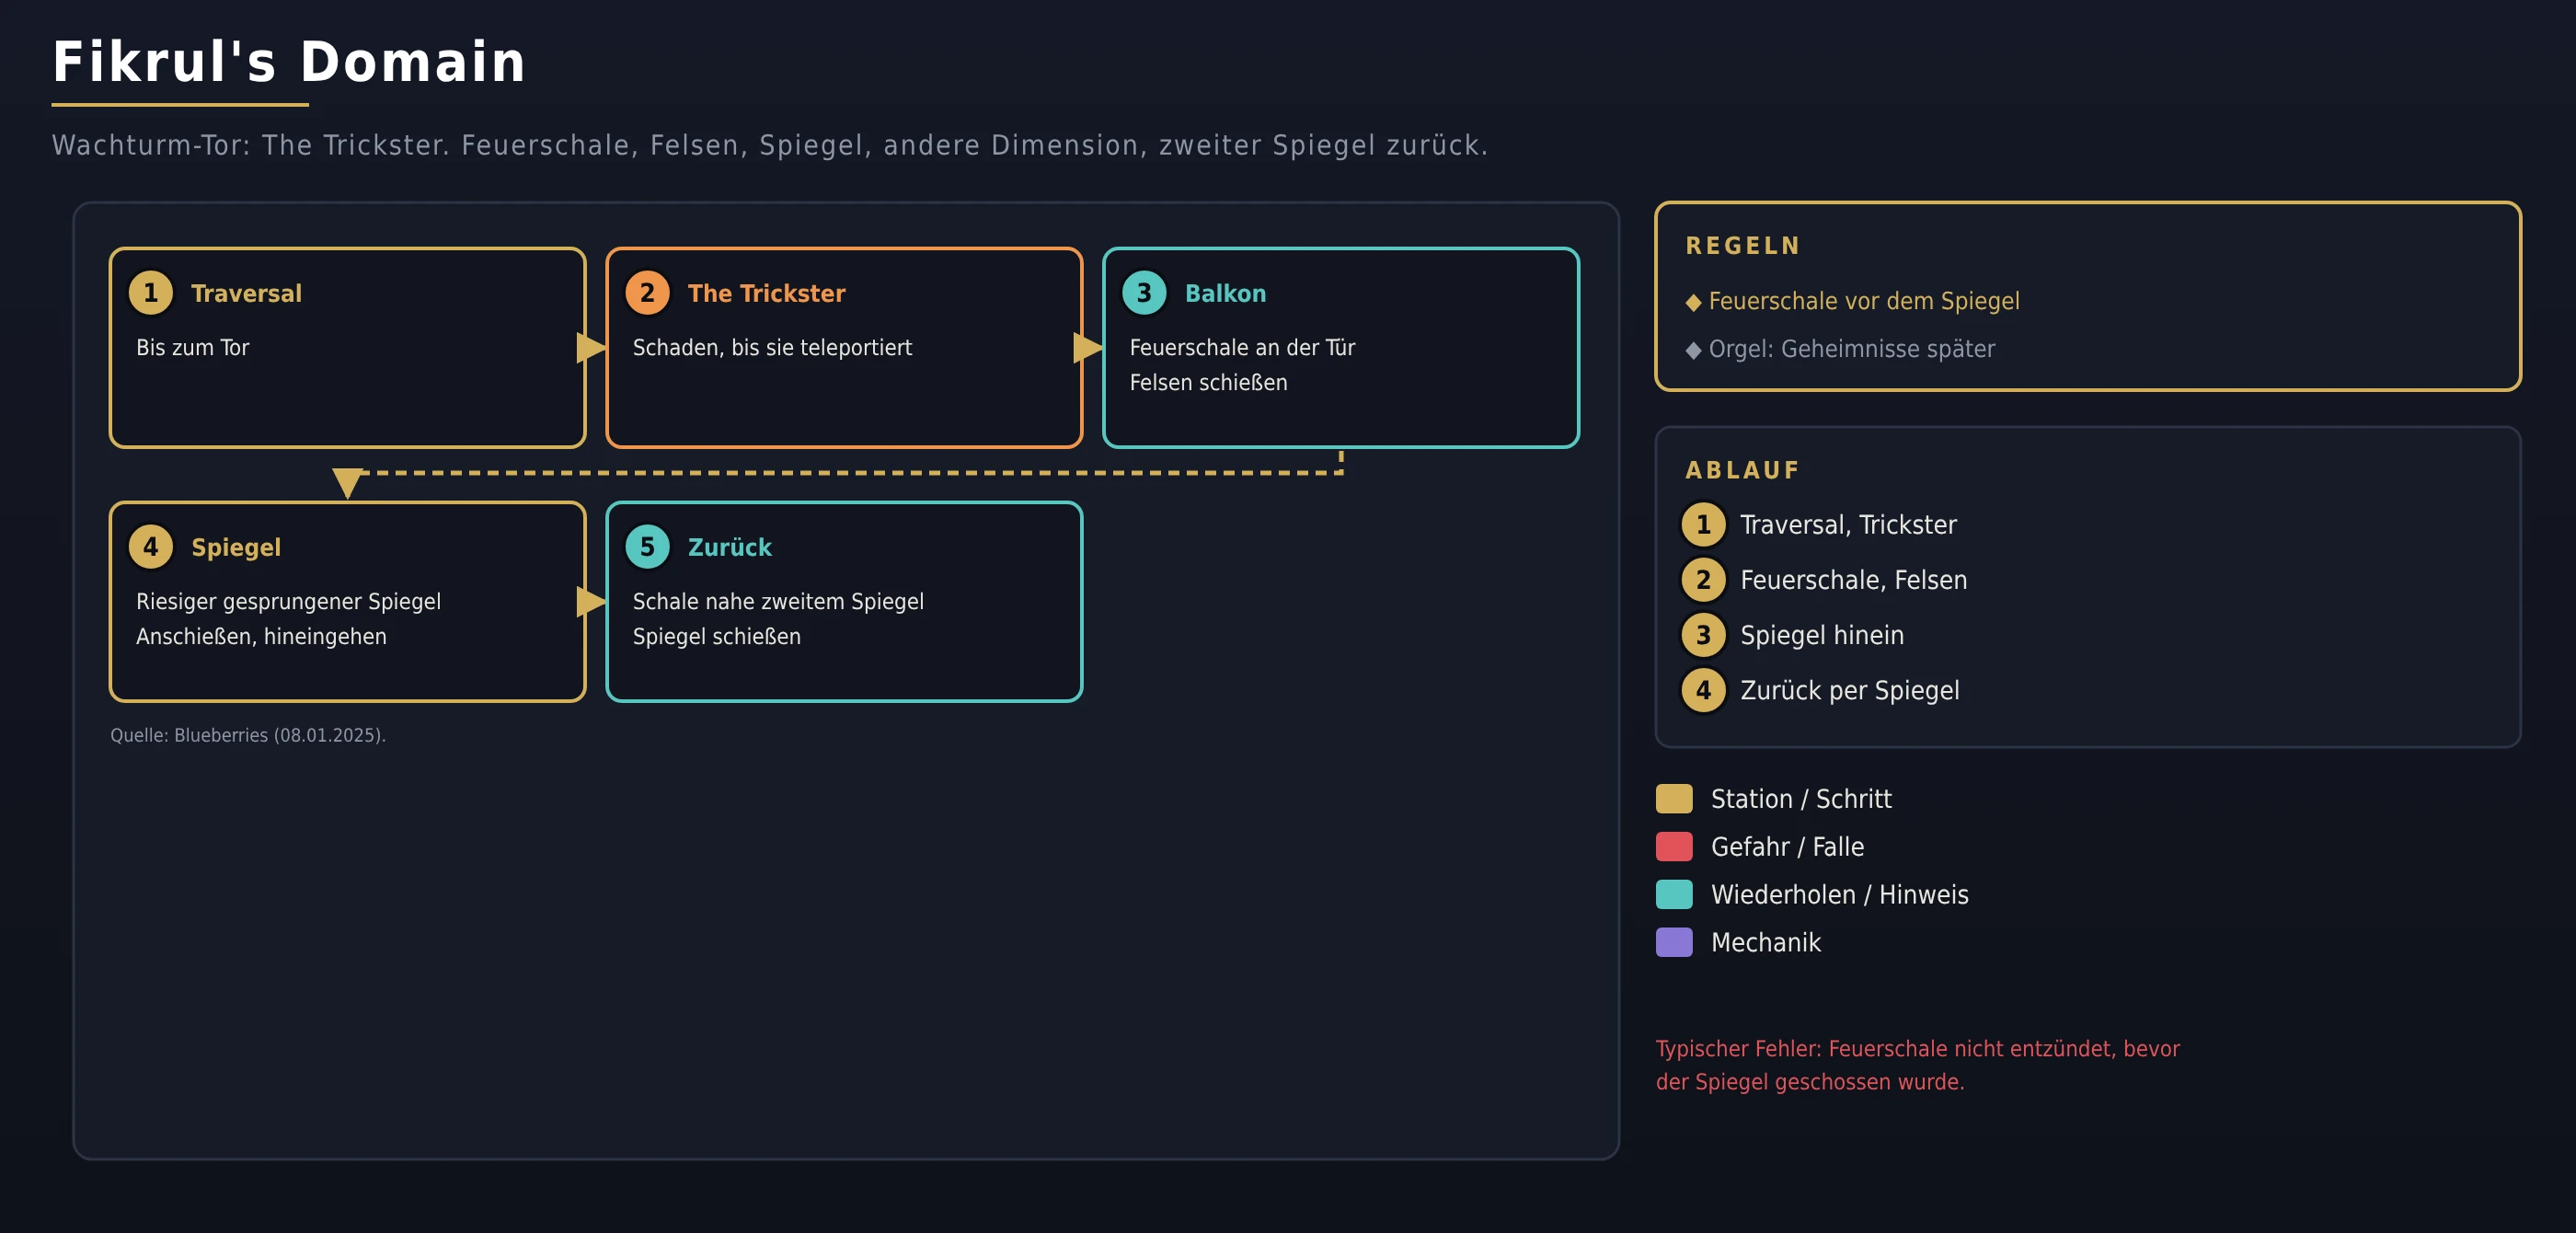The width and height of the screenshot is (2576, 1233).
Task: Click the Gefahr / Falle legend label
Action: [1787, 847]
